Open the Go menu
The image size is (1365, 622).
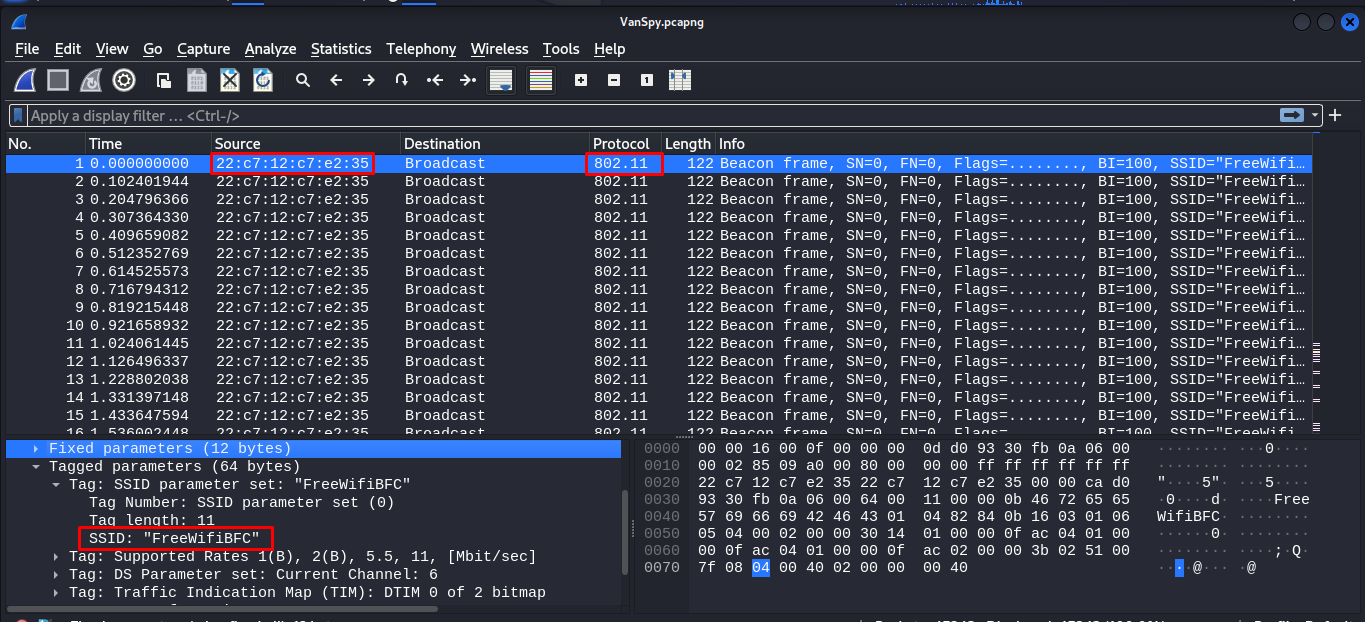pos(153,49)
